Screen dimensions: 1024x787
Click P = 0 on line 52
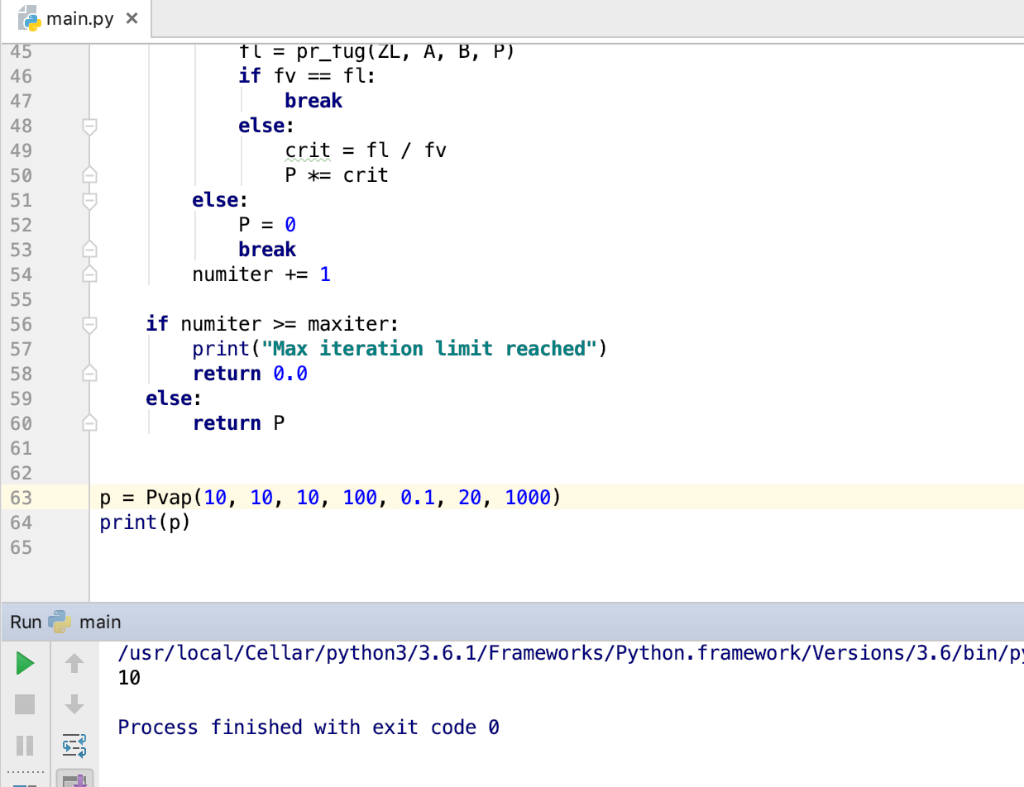coord(267,225)
